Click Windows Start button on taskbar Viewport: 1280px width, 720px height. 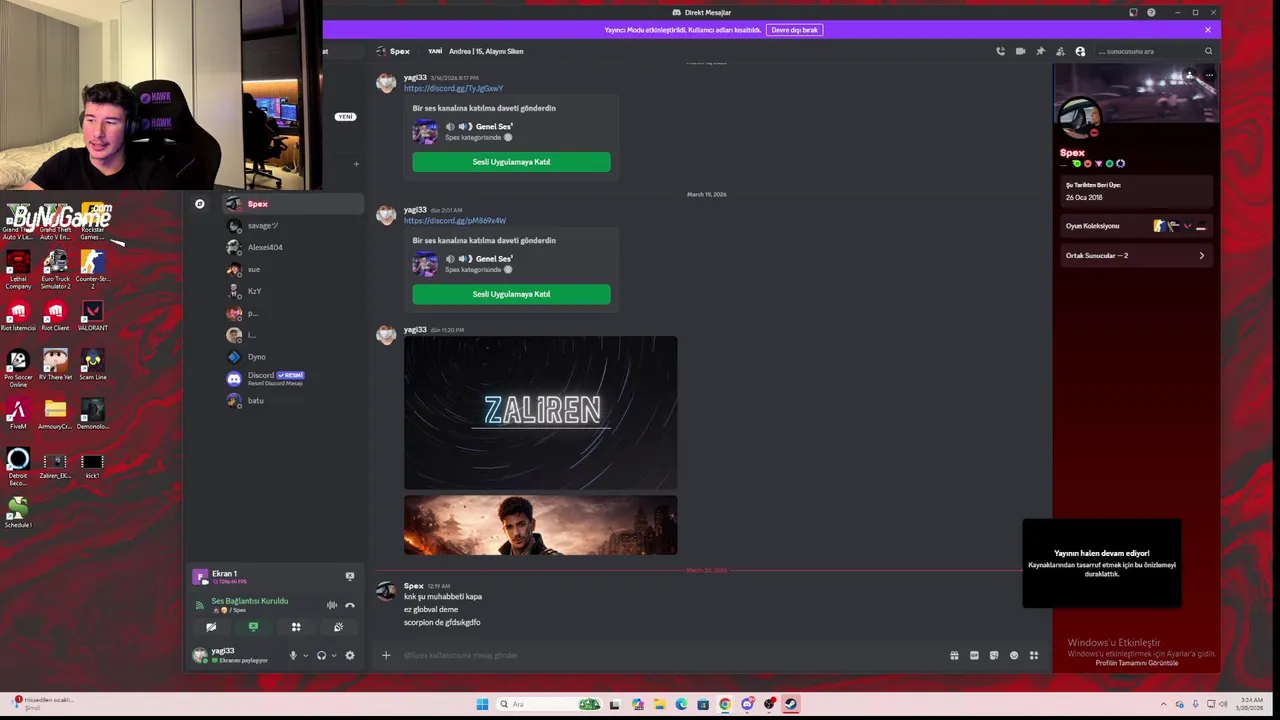coord(482,704)
